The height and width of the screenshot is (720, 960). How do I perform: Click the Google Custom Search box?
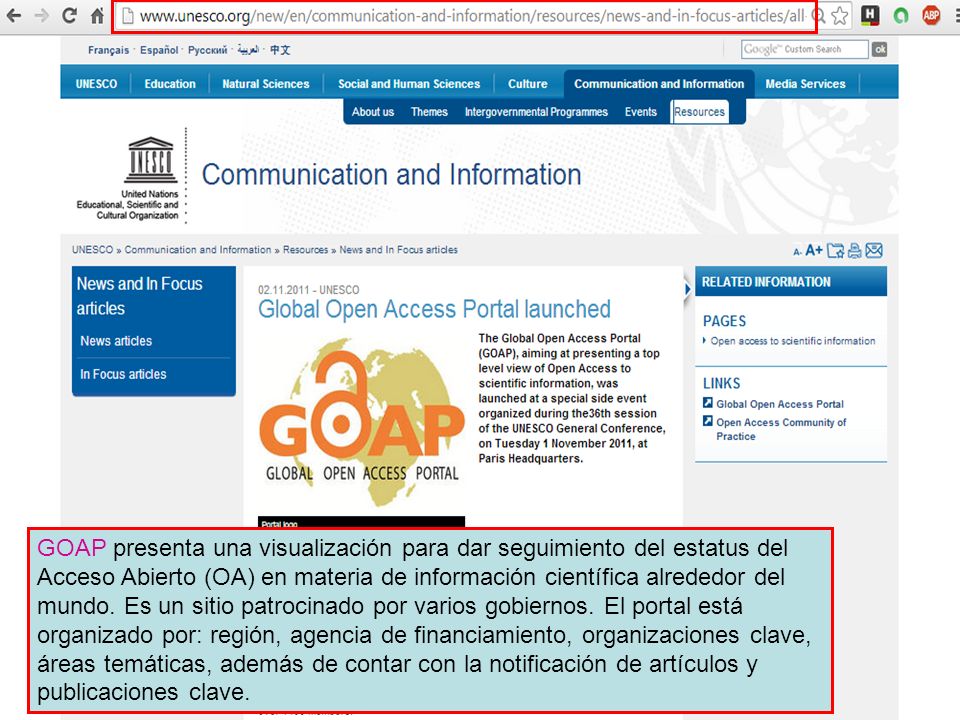click(804, 49)
